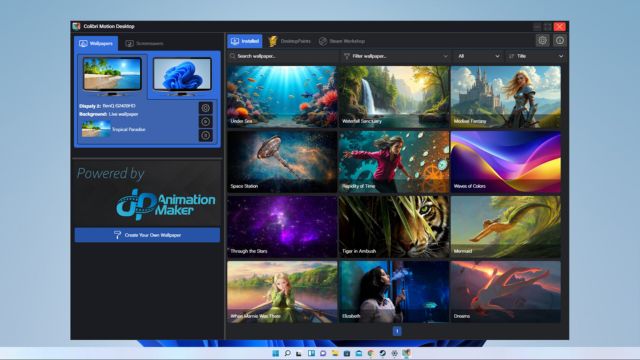Choose the Medieval Fantasy wallpaper
640x360 pixels.
(x=506, y=96)
